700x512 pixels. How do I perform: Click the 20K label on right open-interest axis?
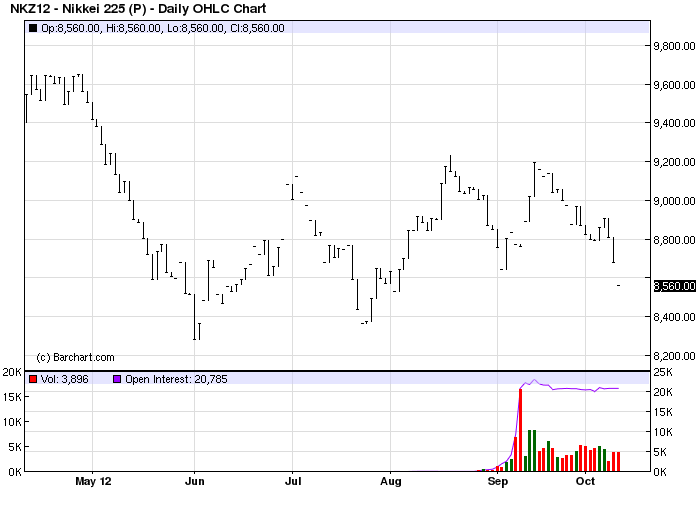663,392
